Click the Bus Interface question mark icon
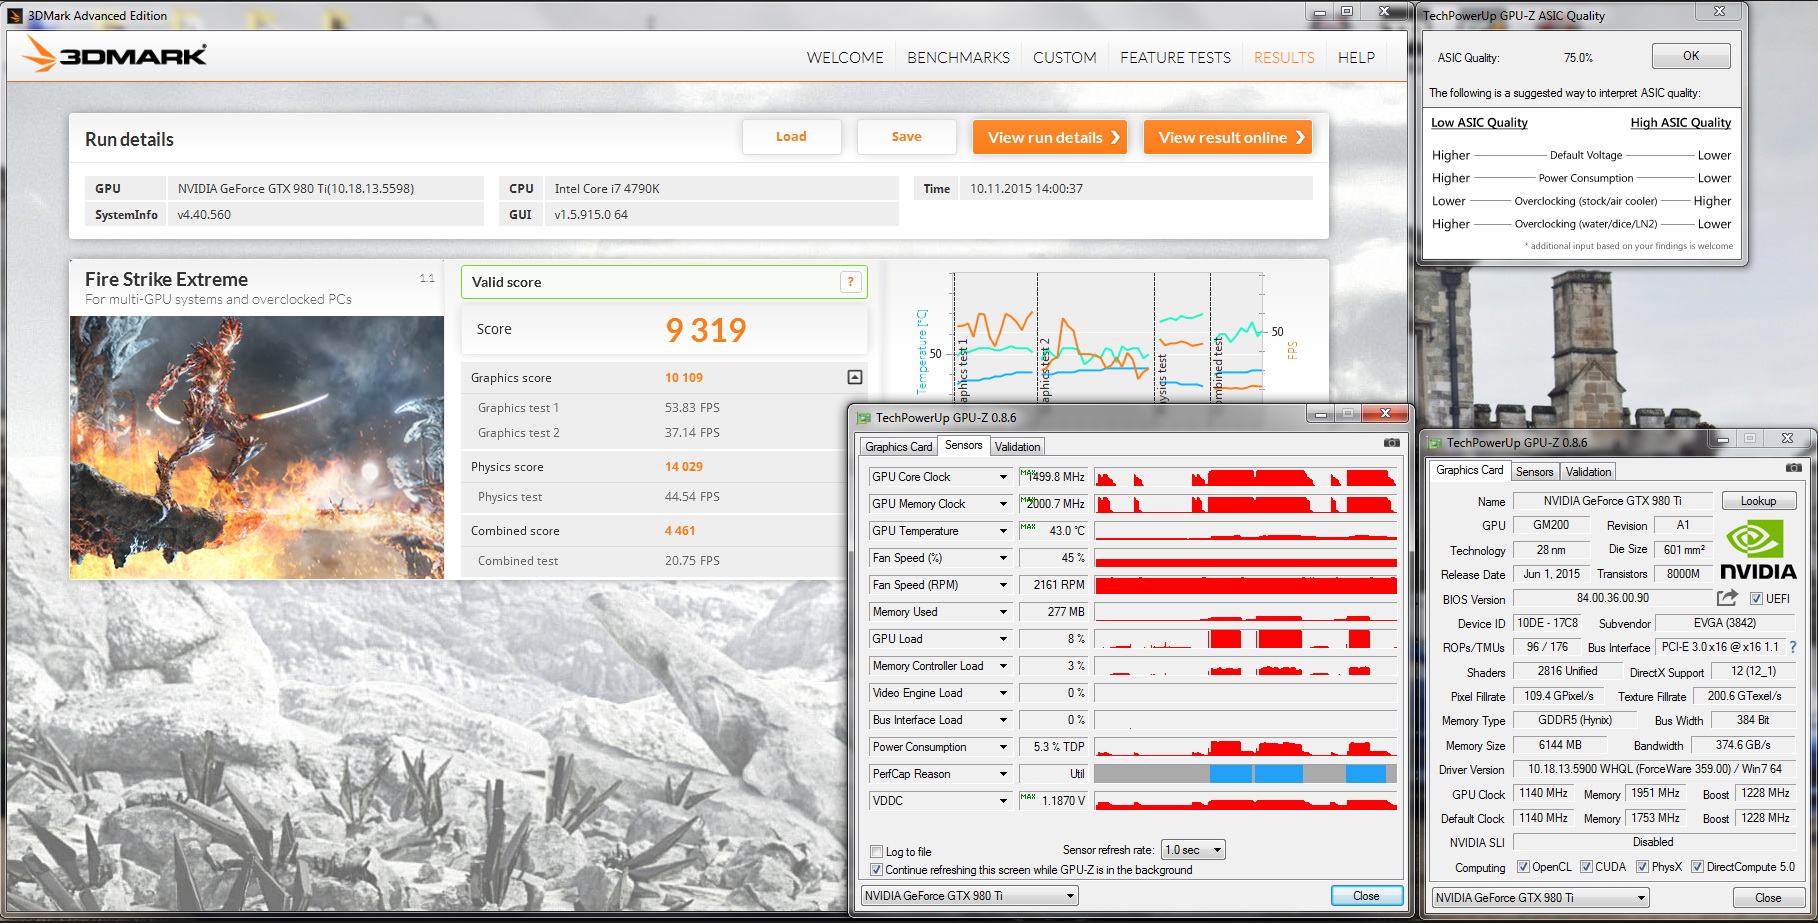 click(1793, 647)
